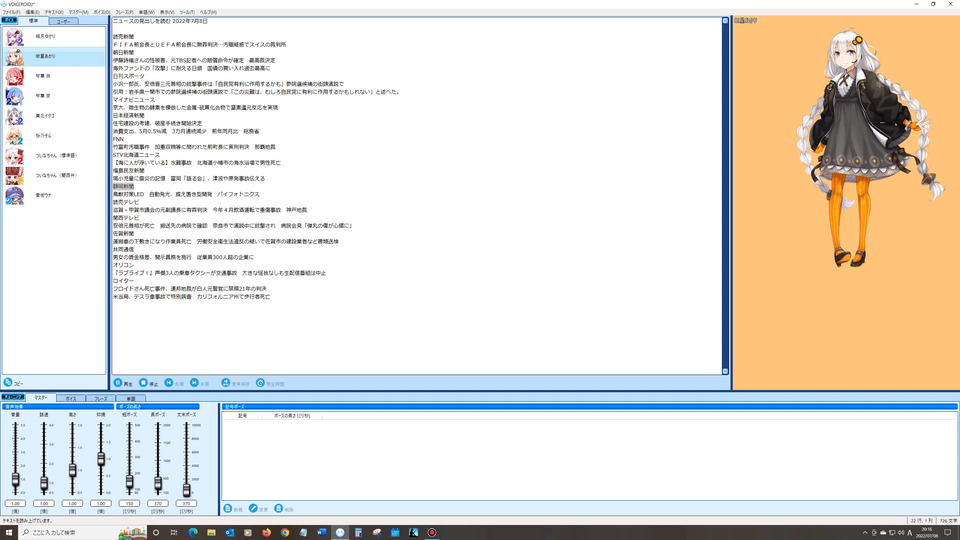The width and height of the screenshot is (960, 540).
Task: Click the 音量 value input box
Action: click(15, 503)
